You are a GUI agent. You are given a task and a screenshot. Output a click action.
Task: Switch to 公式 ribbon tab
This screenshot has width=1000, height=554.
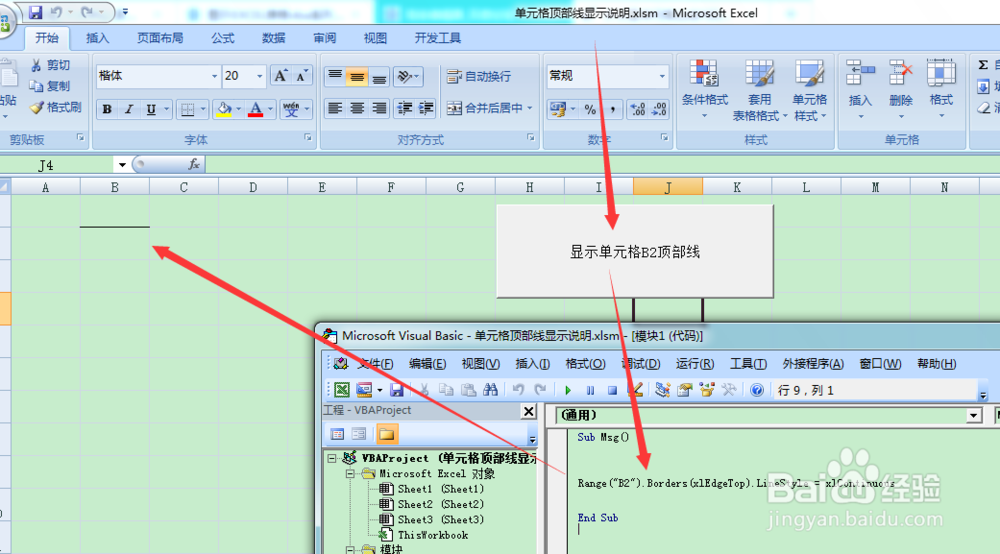pyautogui.click(x=223, y=38)
